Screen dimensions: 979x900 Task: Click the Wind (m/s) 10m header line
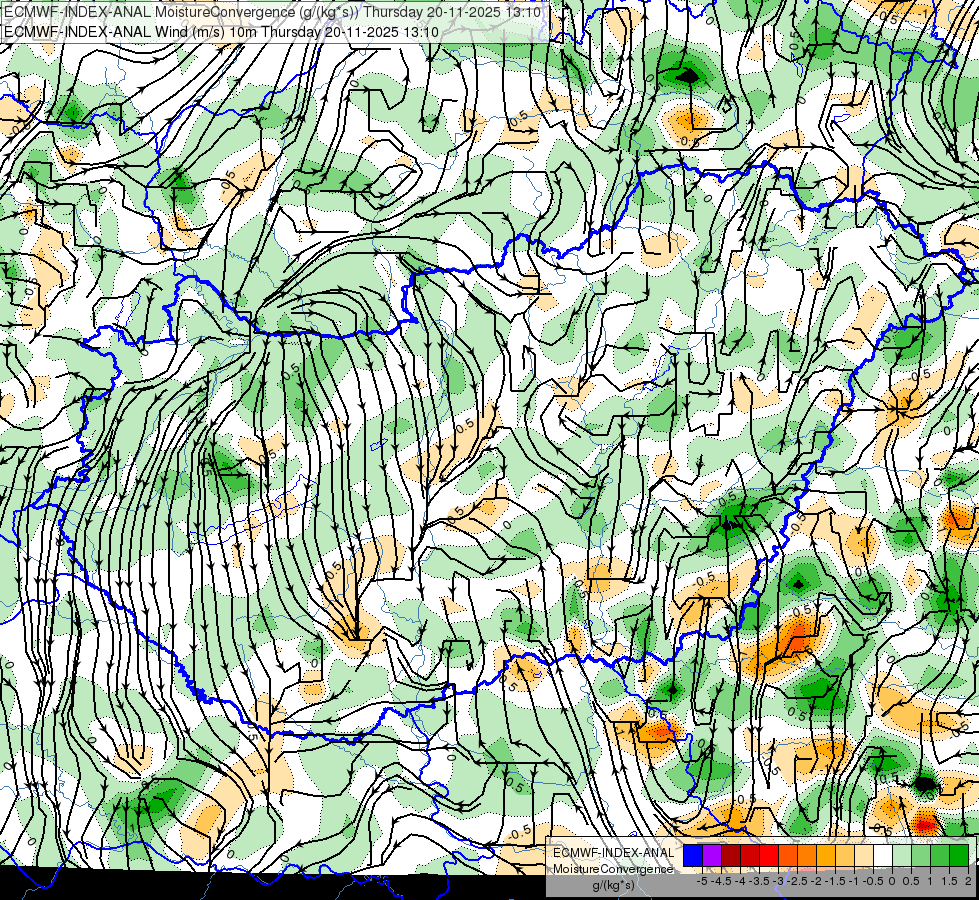221,31
